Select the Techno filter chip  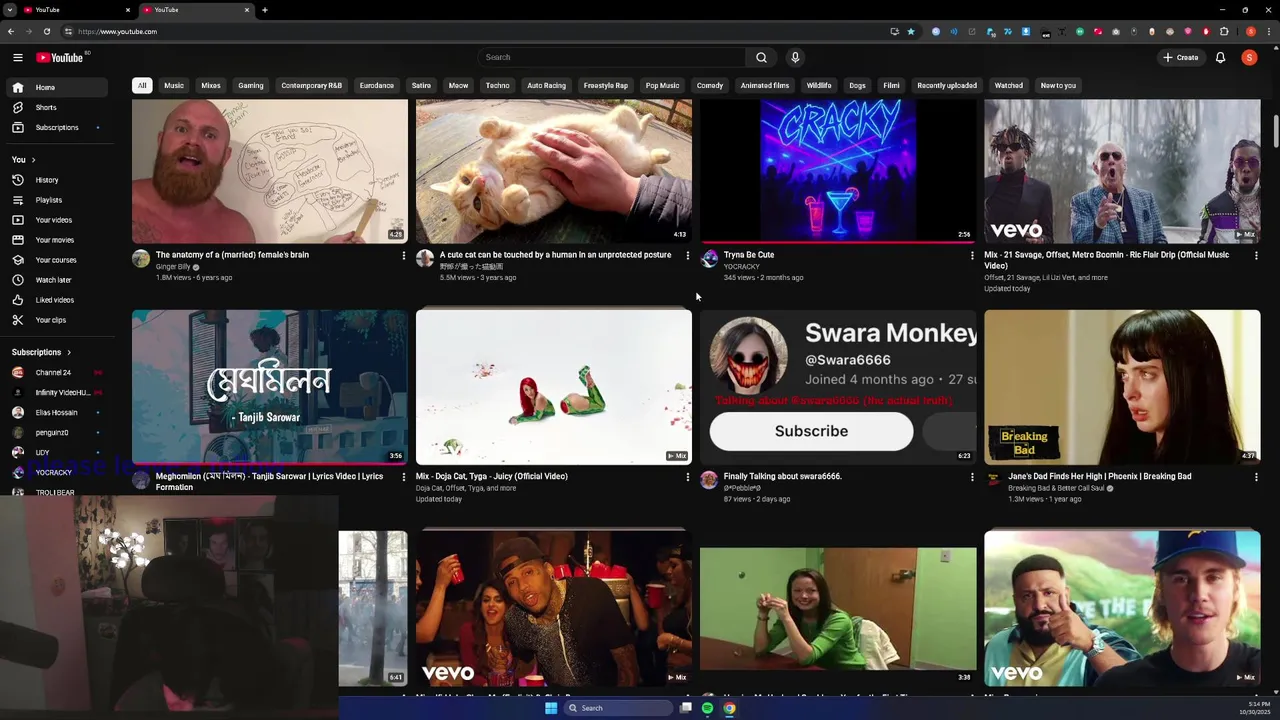click(x=497, y=85)
